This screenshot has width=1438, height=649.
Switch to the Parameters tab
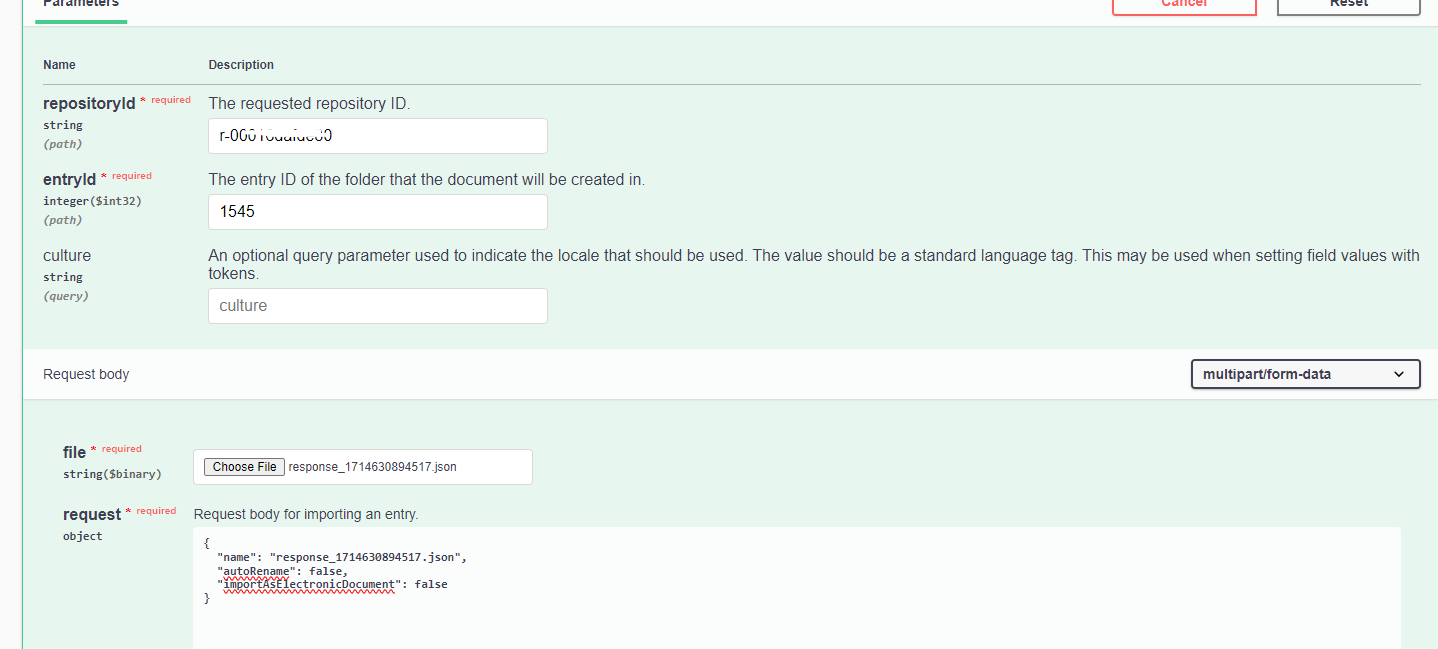(81, 5)
